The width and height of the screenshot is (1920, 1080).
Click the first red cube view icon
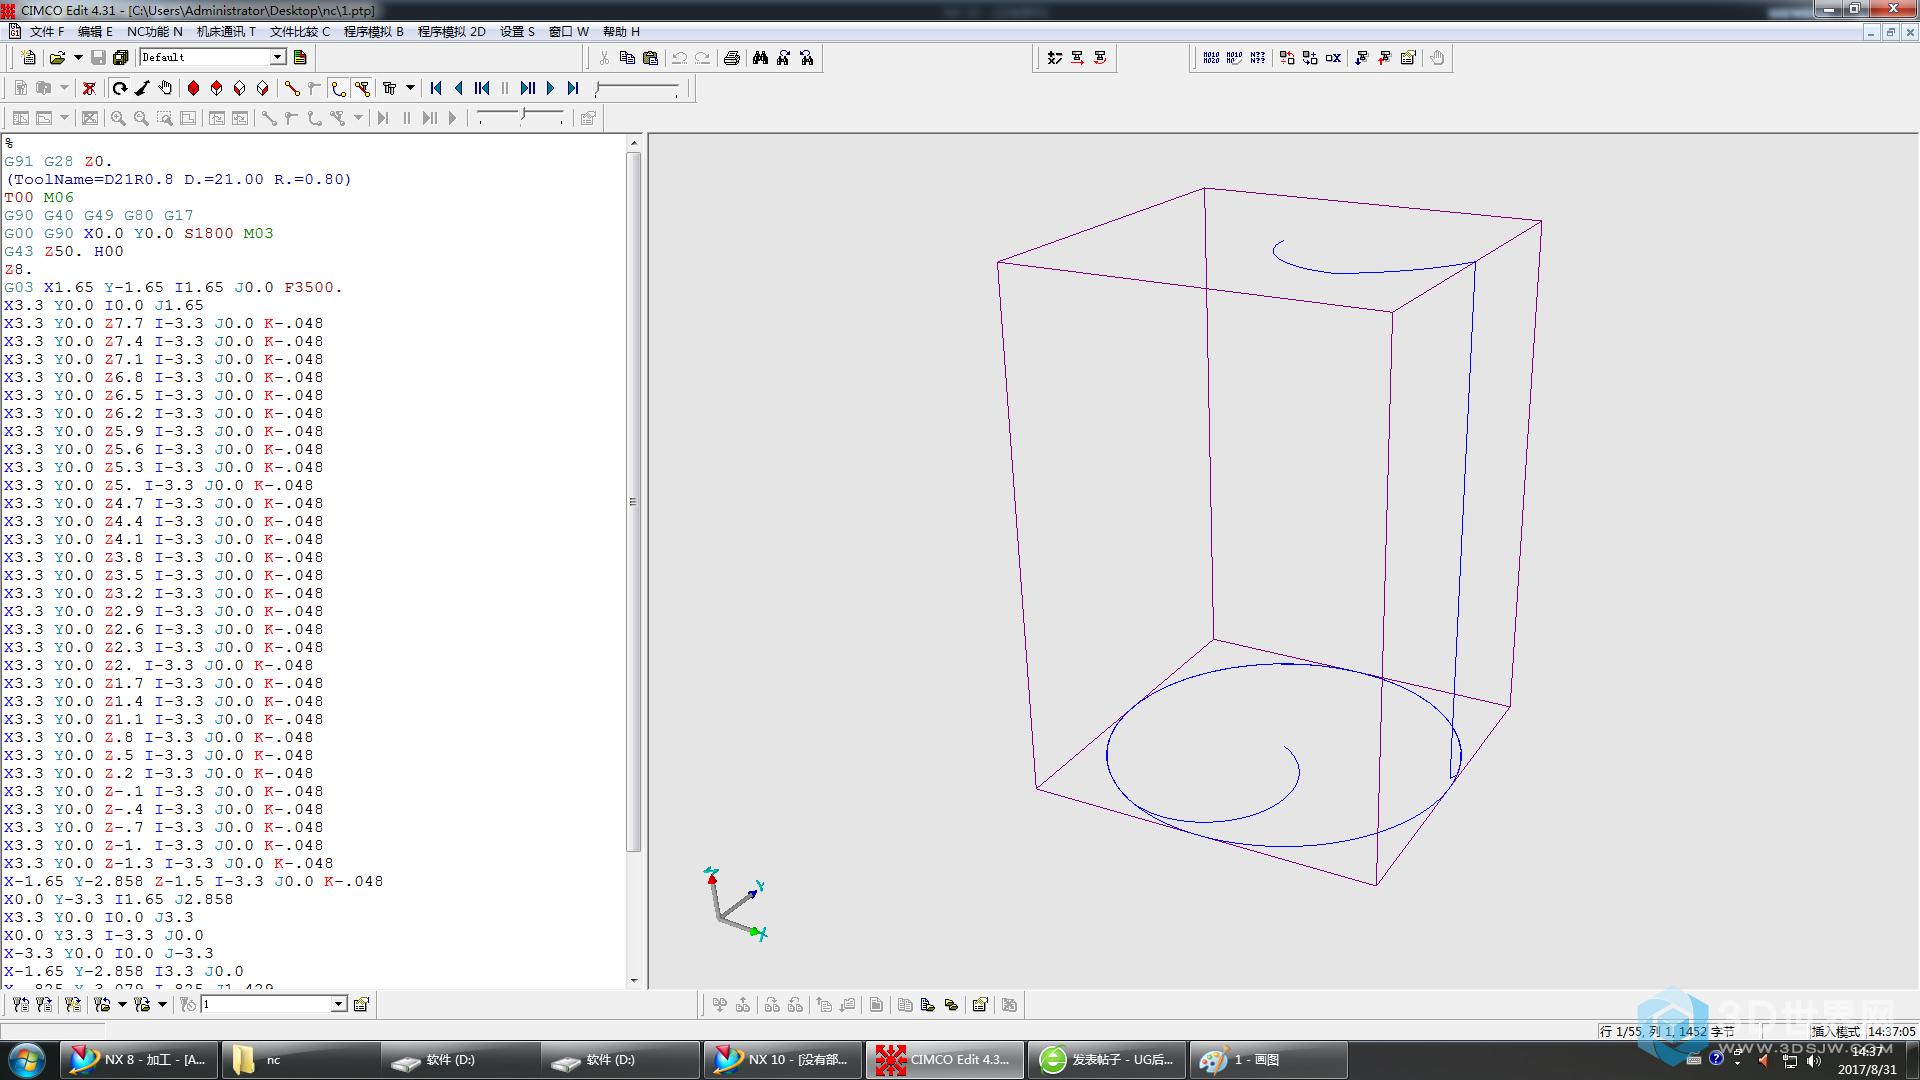coord(194,88)
